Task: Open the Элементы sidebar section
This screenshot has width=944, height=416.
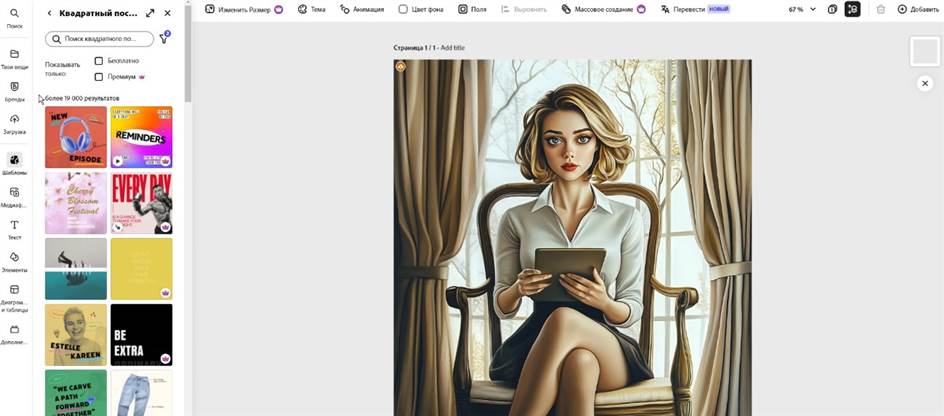Action: 14,258
